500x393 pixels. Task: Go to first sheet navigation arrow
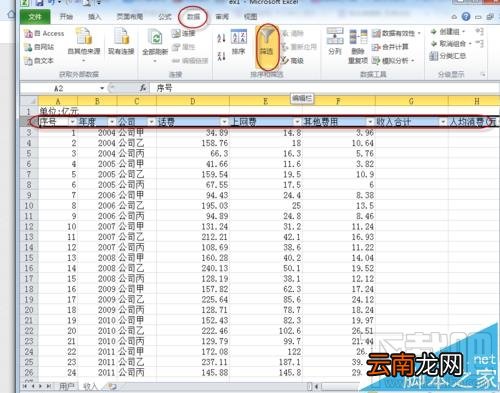[25, 386]
